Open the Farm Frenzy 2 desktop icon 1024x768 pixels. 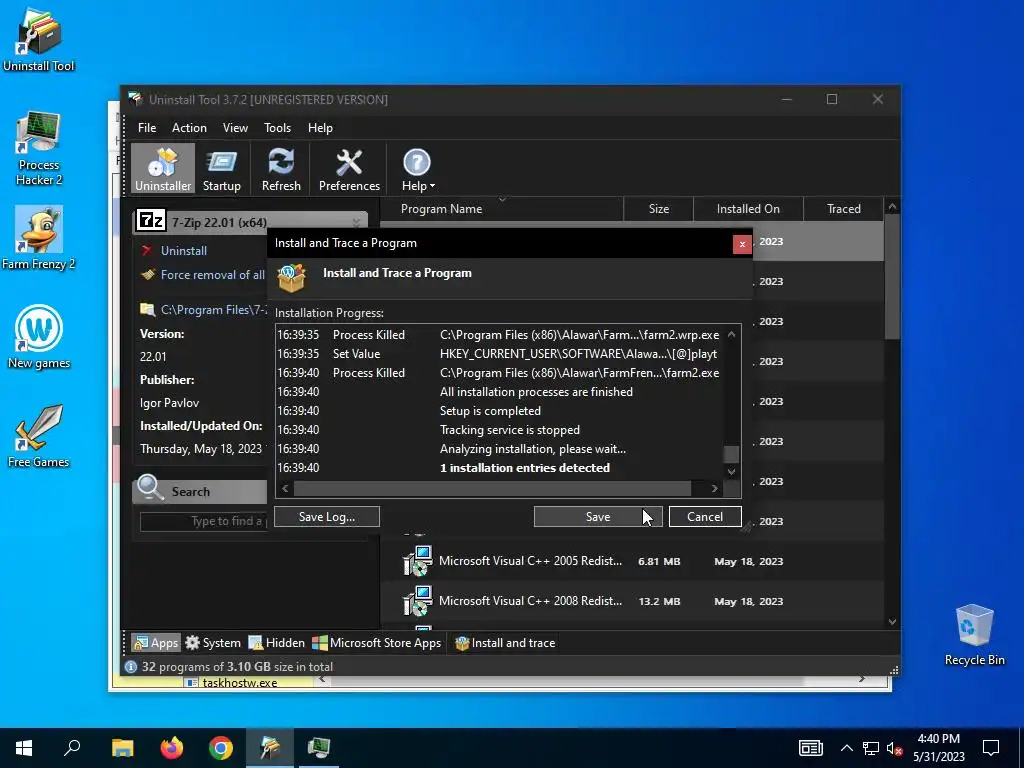tap(39, 238)
